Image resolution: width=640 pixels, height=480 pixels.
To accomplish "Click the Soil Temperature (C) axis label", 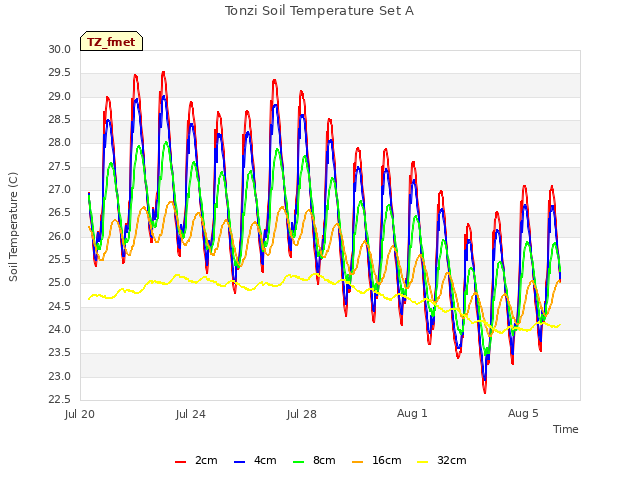I will pos(13,227).
